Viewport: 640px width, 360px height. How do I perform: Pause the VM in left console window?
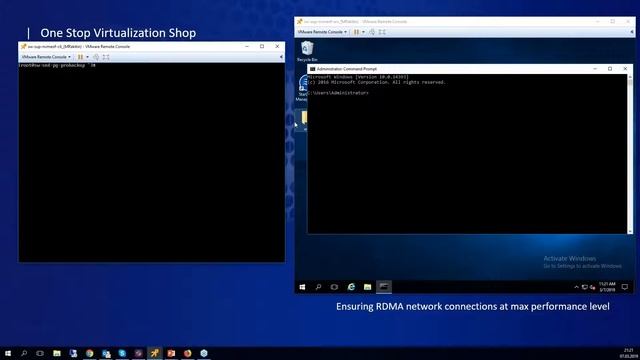coord(80,57)
